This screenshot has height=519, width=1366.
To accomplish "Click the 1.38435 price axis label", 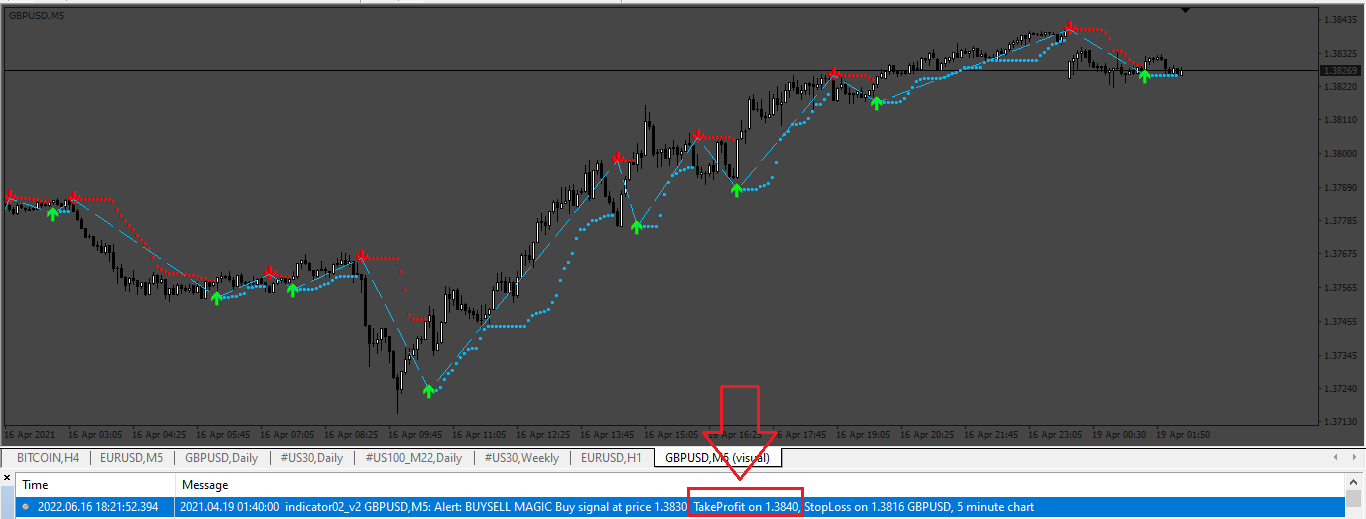I will [x=1339, y=19].
